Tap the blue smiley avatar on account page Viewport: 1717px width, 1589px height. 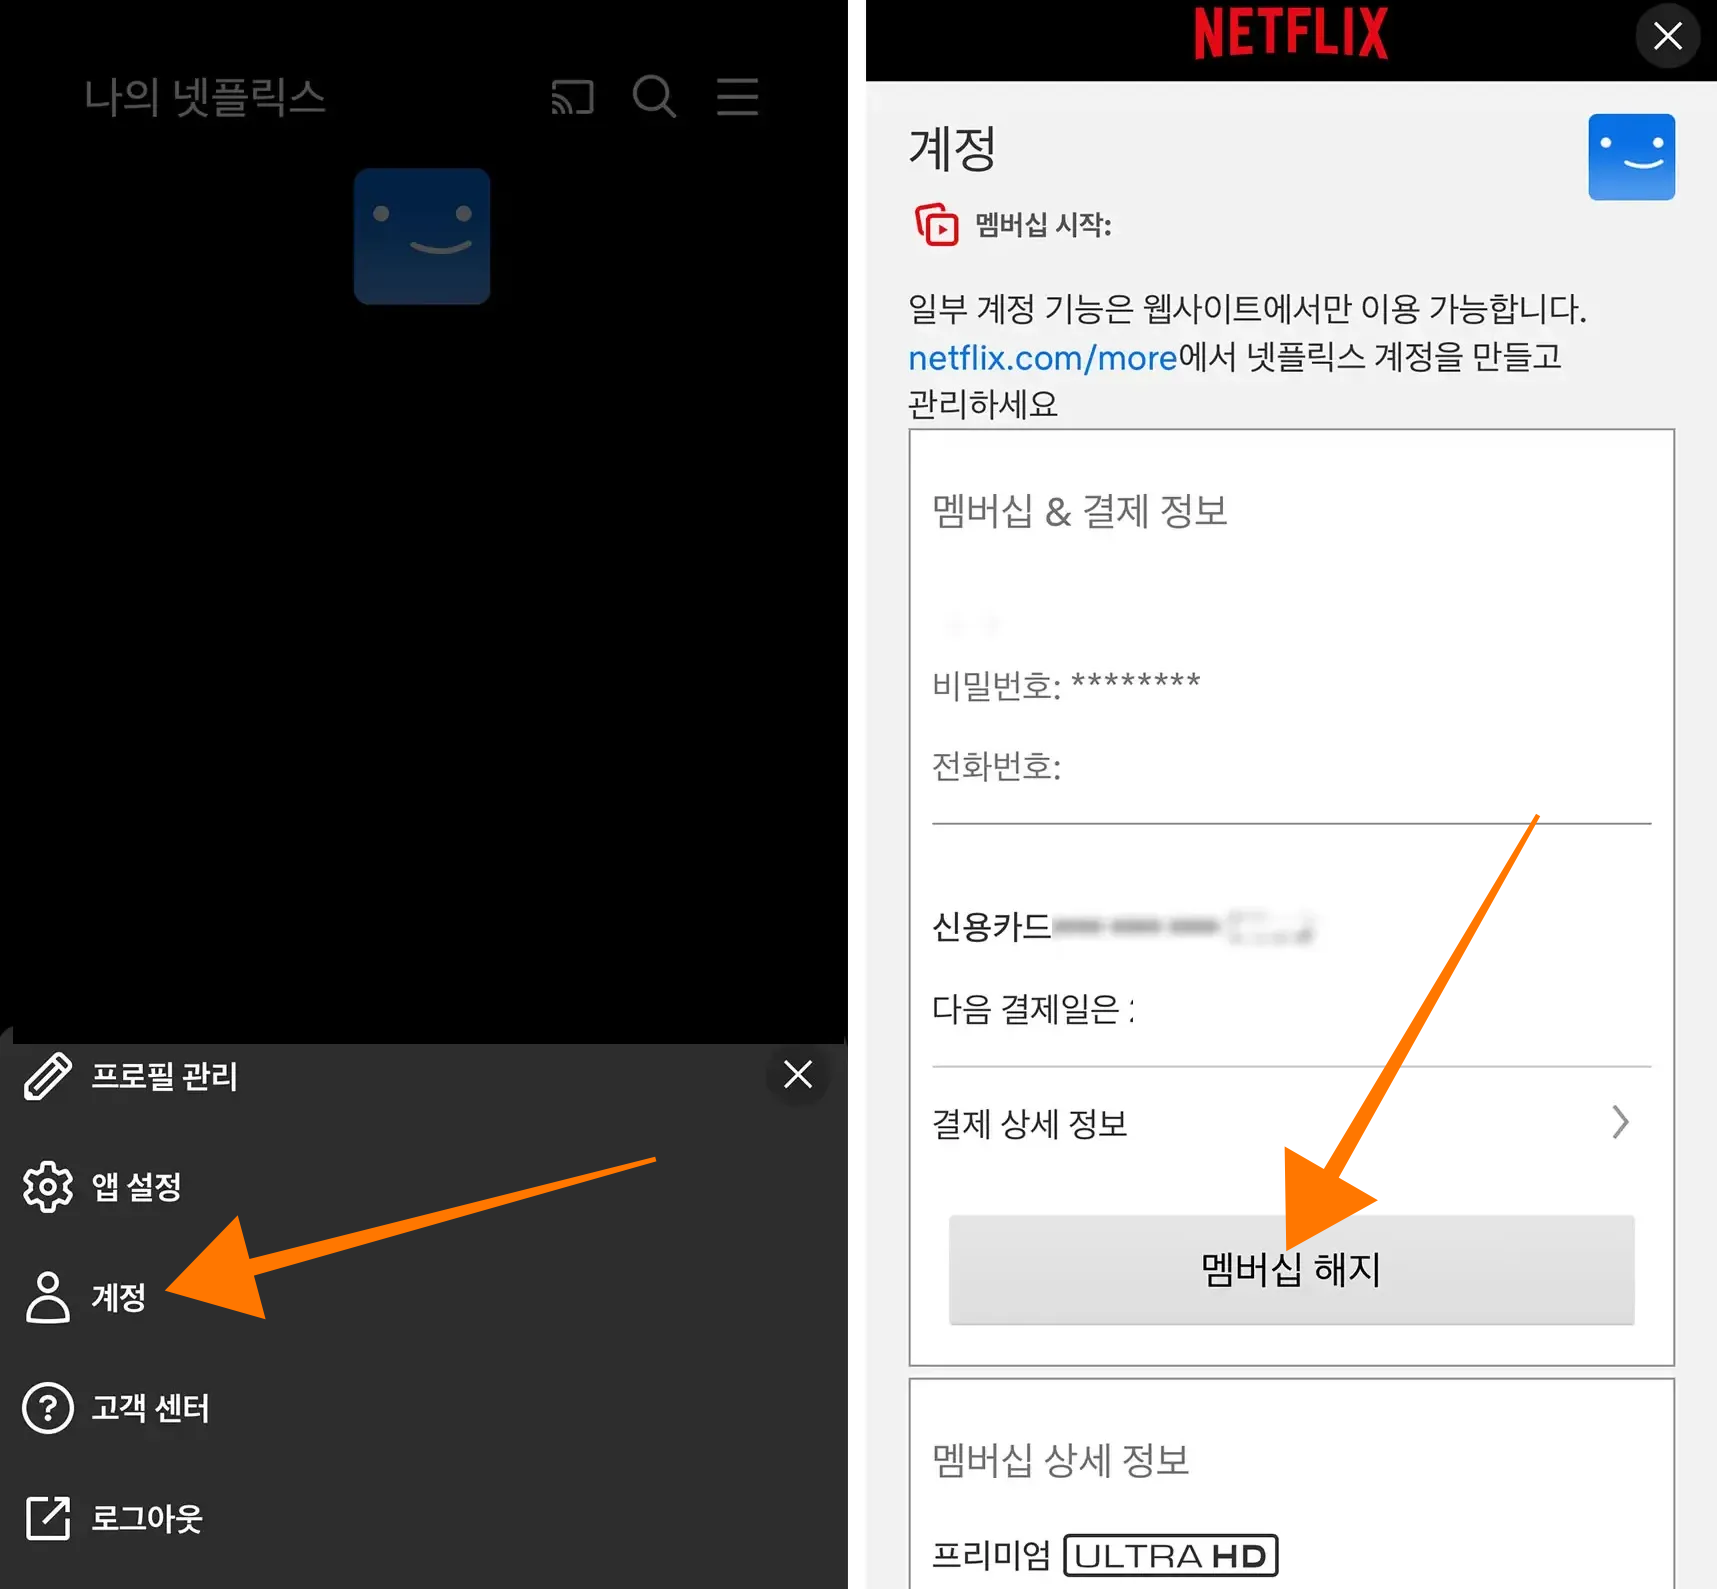coord(1631,157)
